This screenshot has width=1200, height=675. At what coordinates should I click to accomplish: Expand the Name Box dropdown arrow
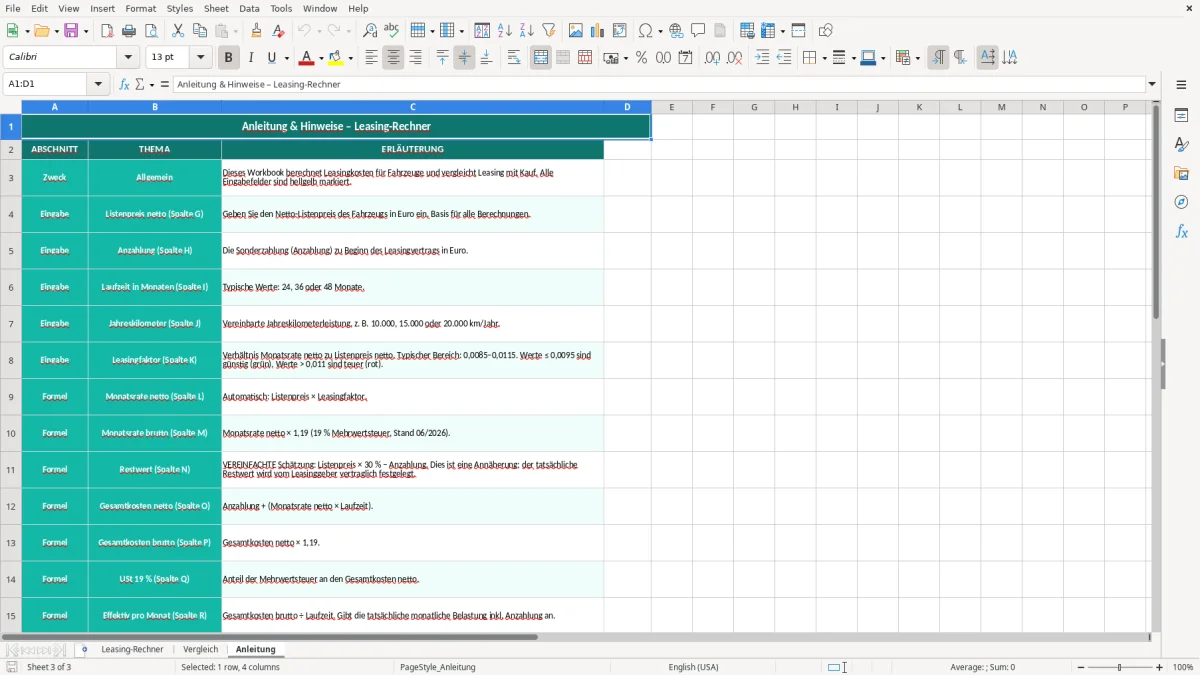pos(98,84)
